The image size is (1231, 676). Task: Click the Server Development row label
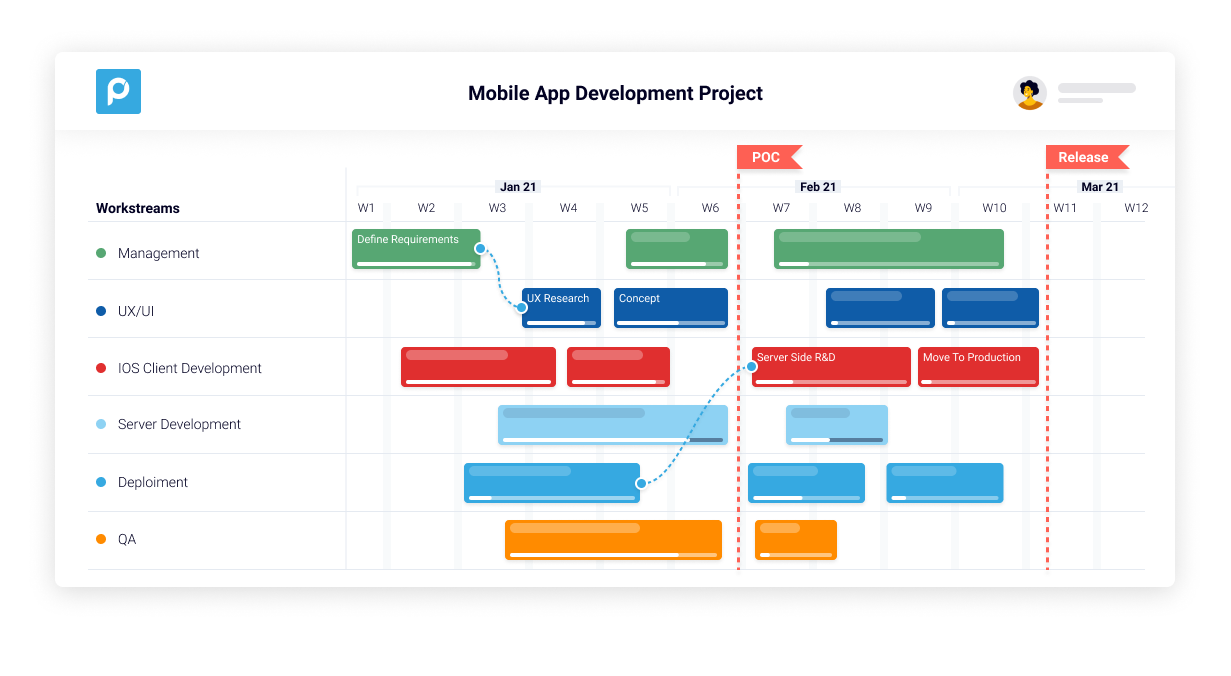[179, 424]
